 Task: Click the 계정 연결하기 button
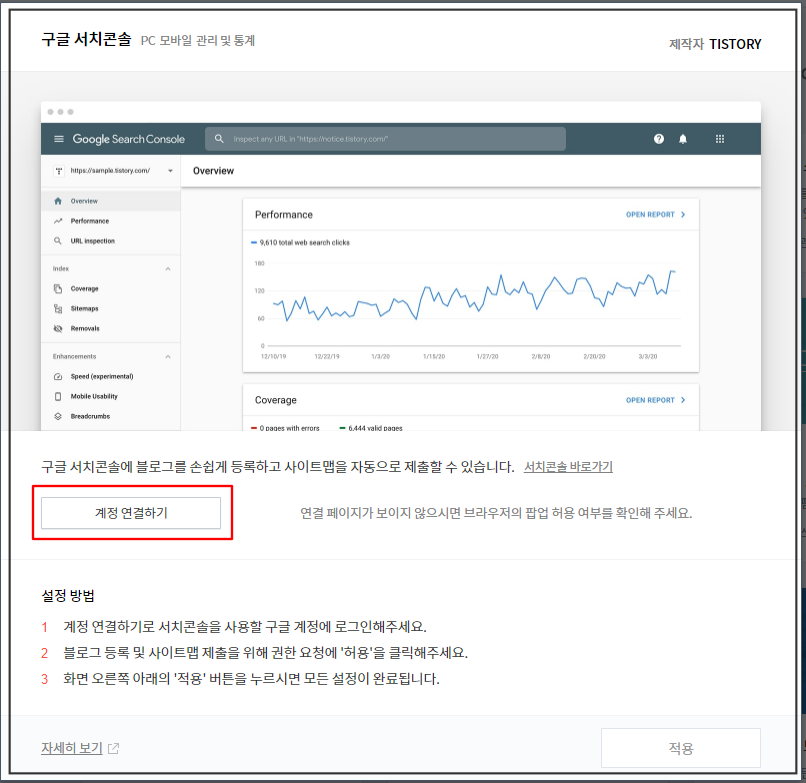(x=131, y=513)
